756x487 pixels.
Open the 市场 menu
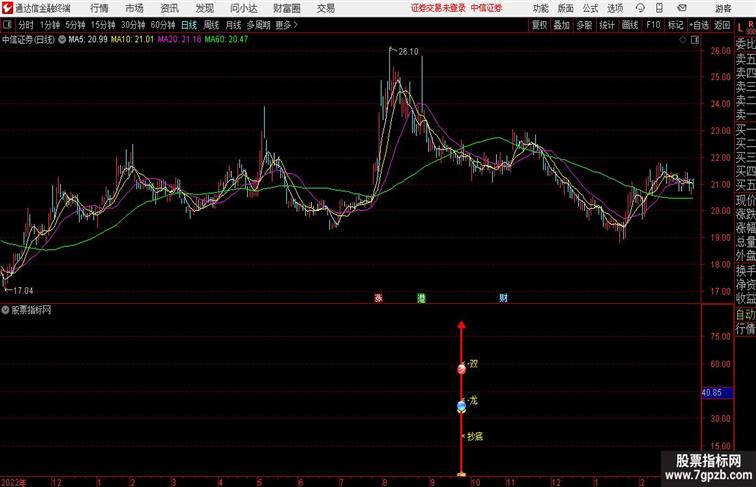point(135,8)
